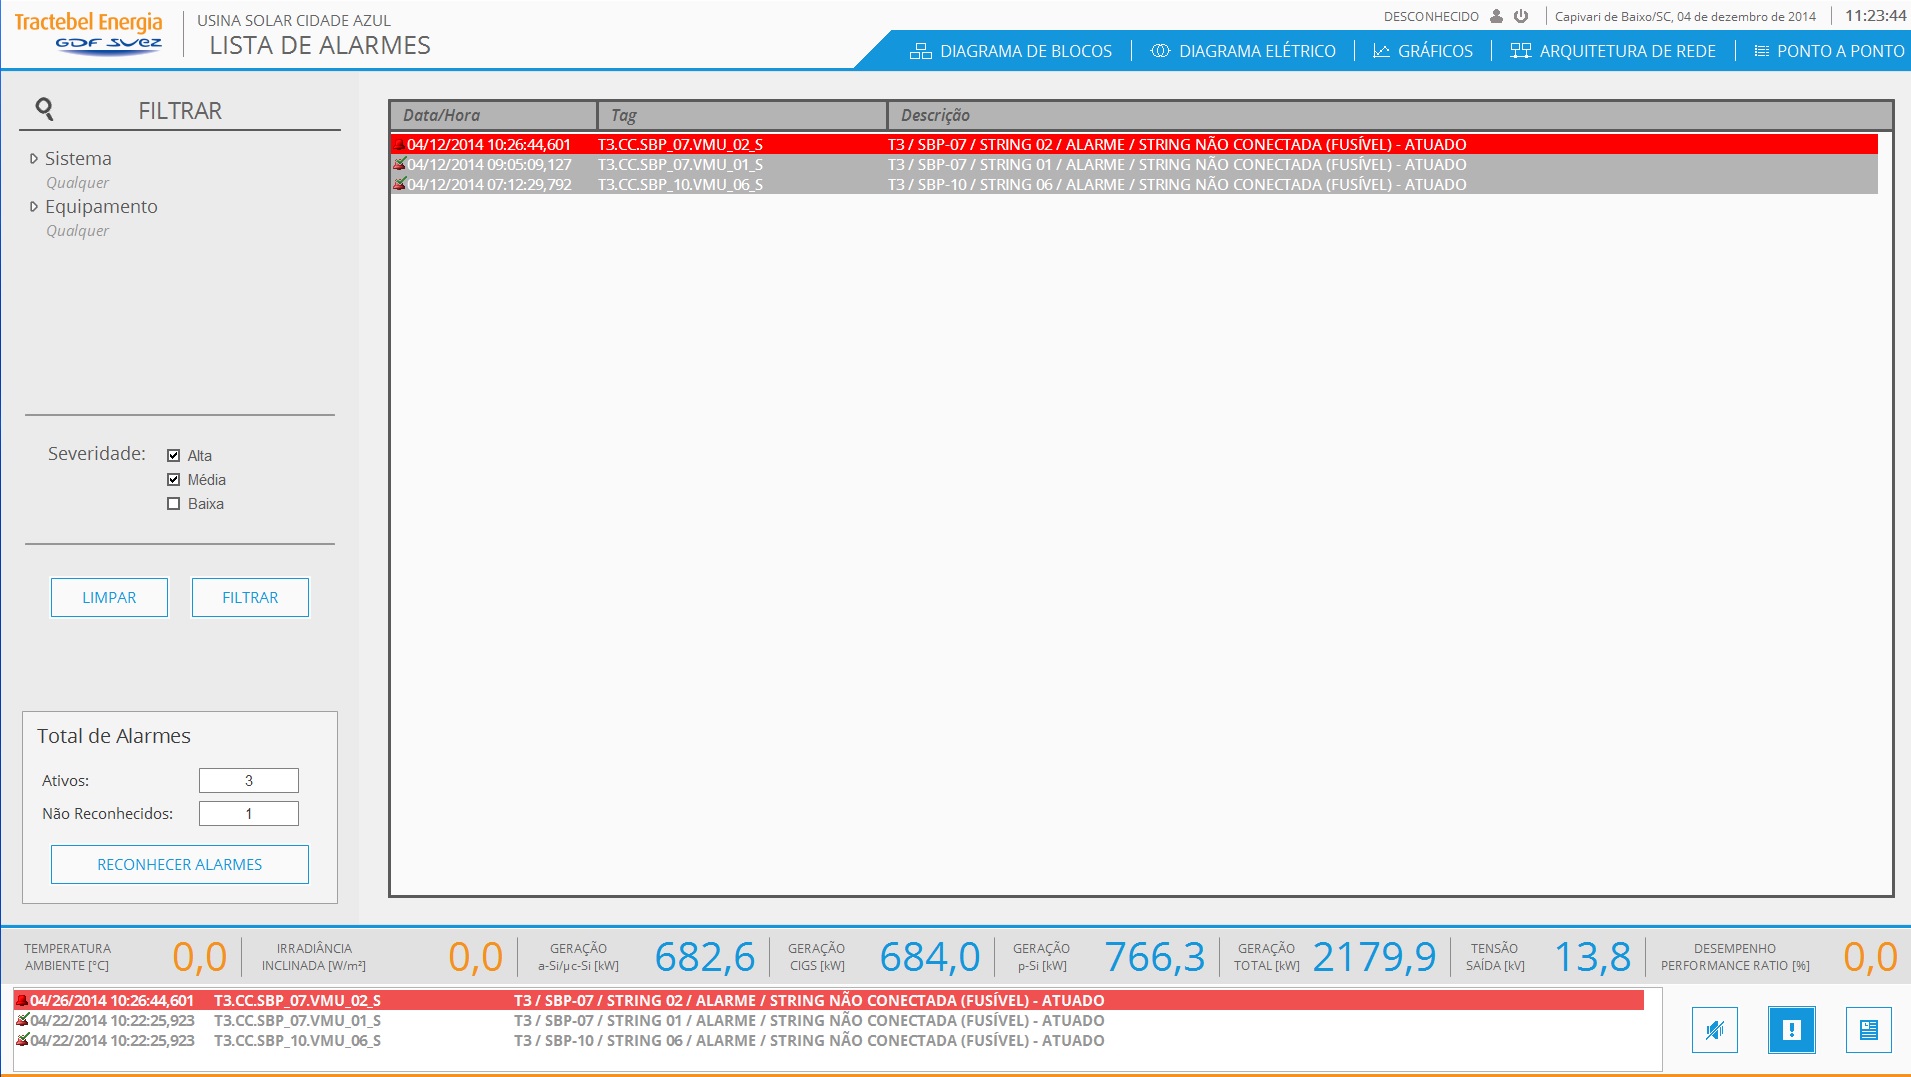Click the power logout icon
This screenshot has width=1911, height=1077.
click(1521, 16)
